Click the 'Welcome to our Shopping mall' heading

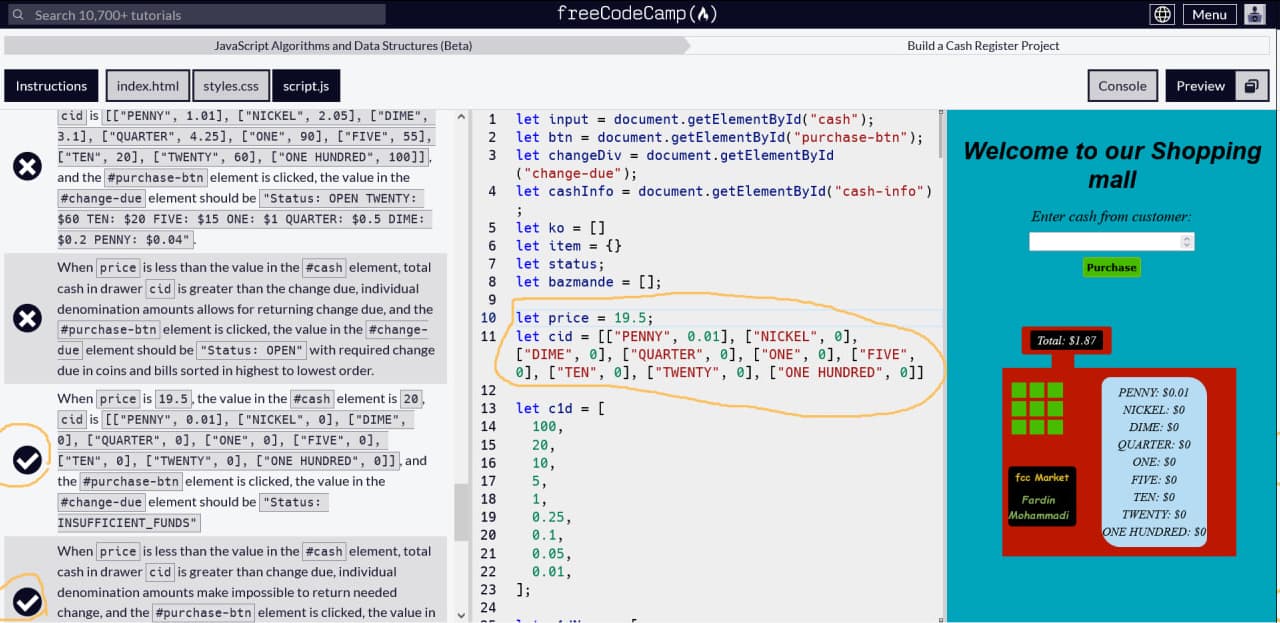[1112, 165]
